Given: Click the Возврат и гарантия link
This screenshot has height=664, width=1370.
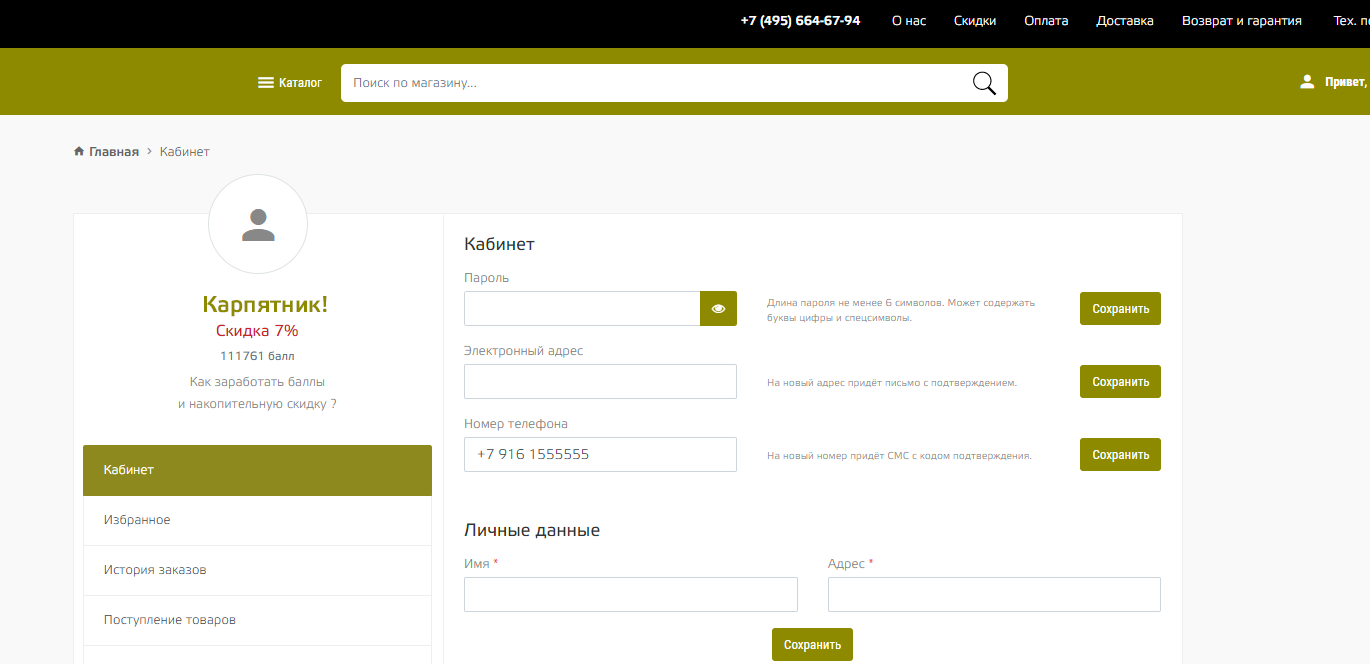Looking at the screenshot, I should (x=1242, y=21).
